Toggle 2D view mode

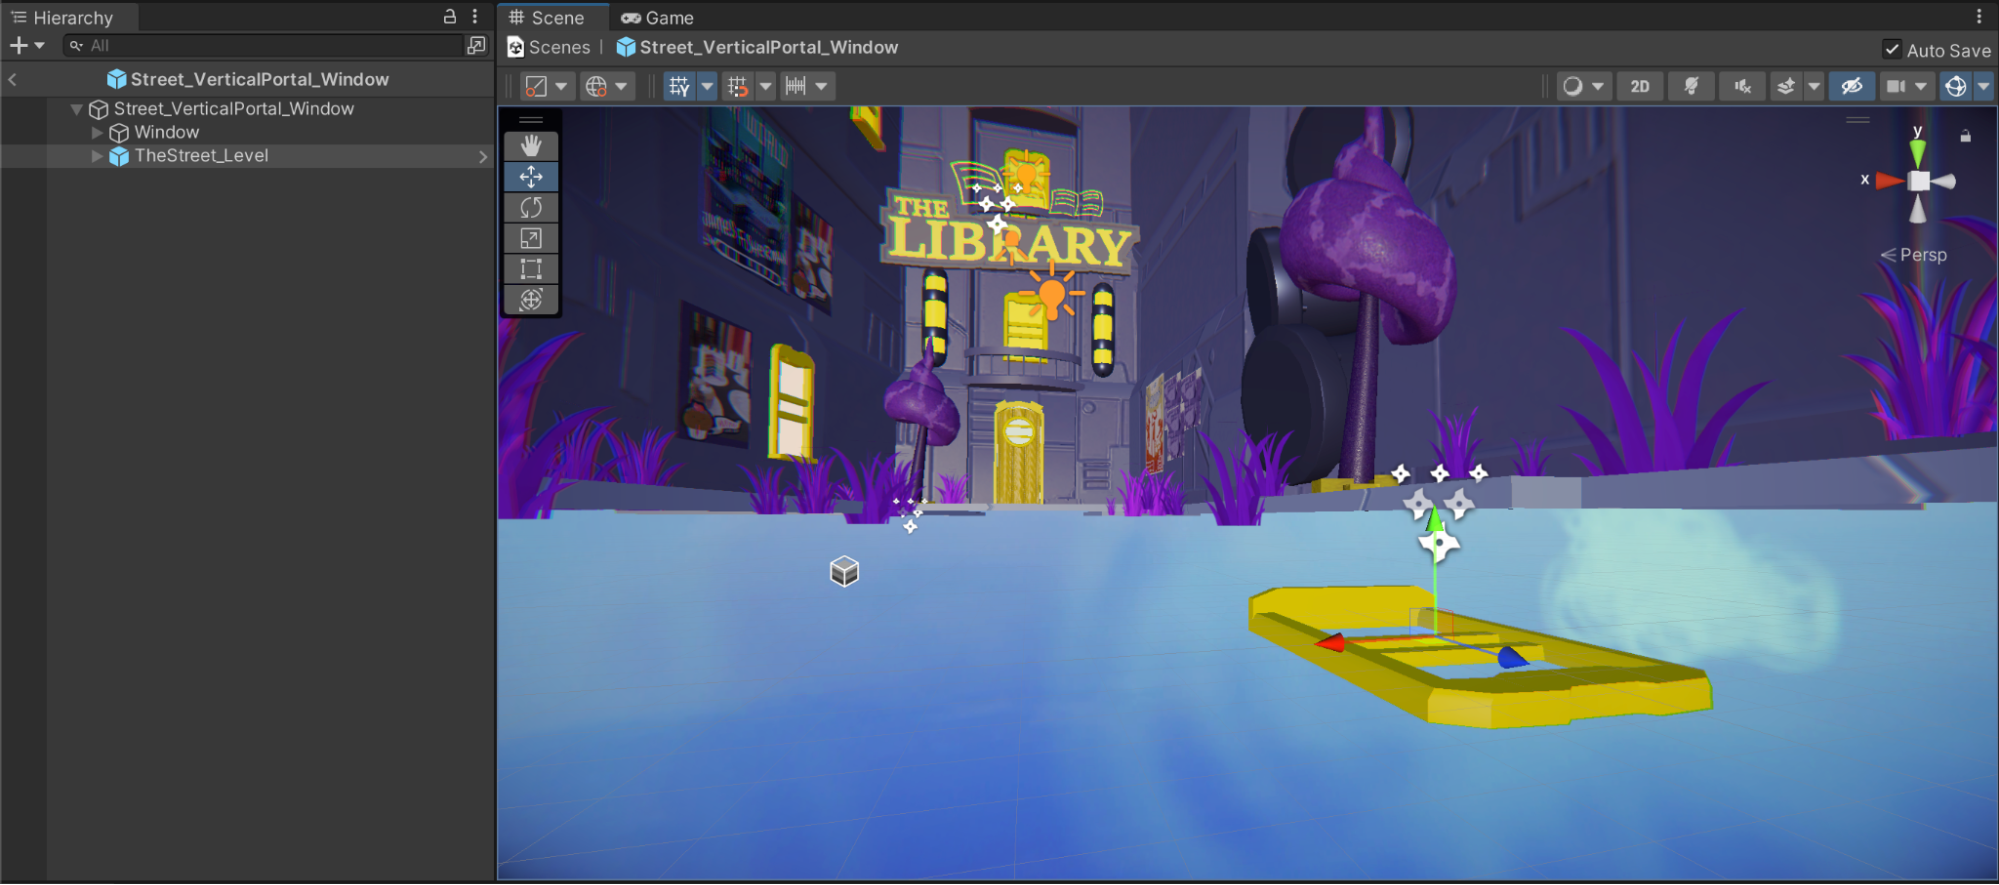[x=1640, y=86]
